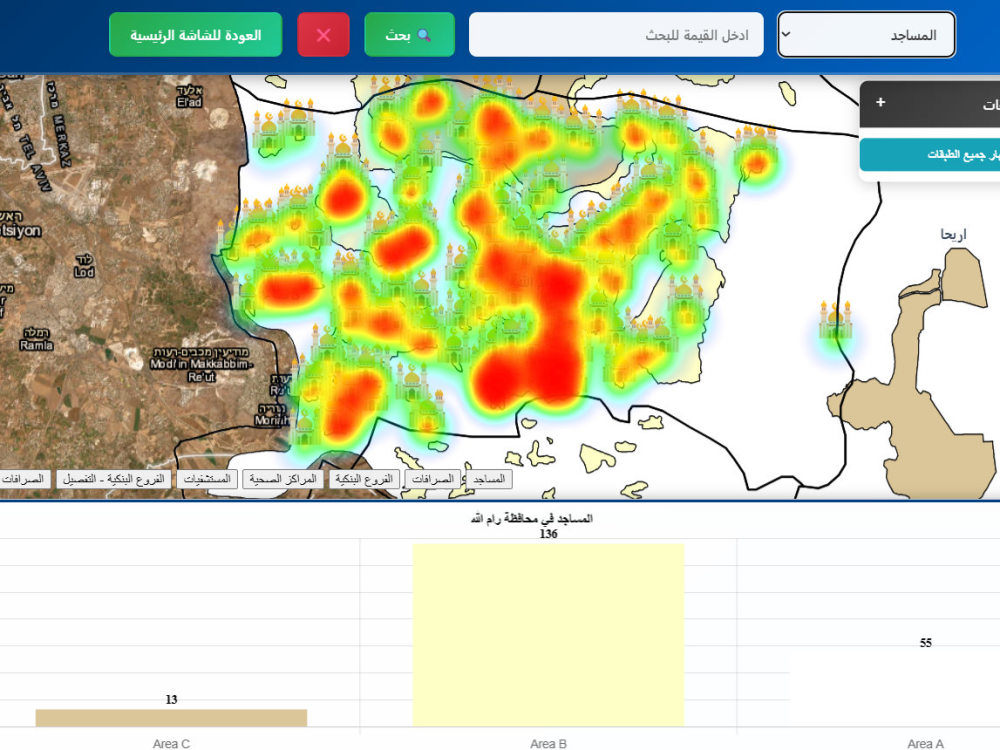Expand the layers panel with plus icon

click(x=881, y=102)
